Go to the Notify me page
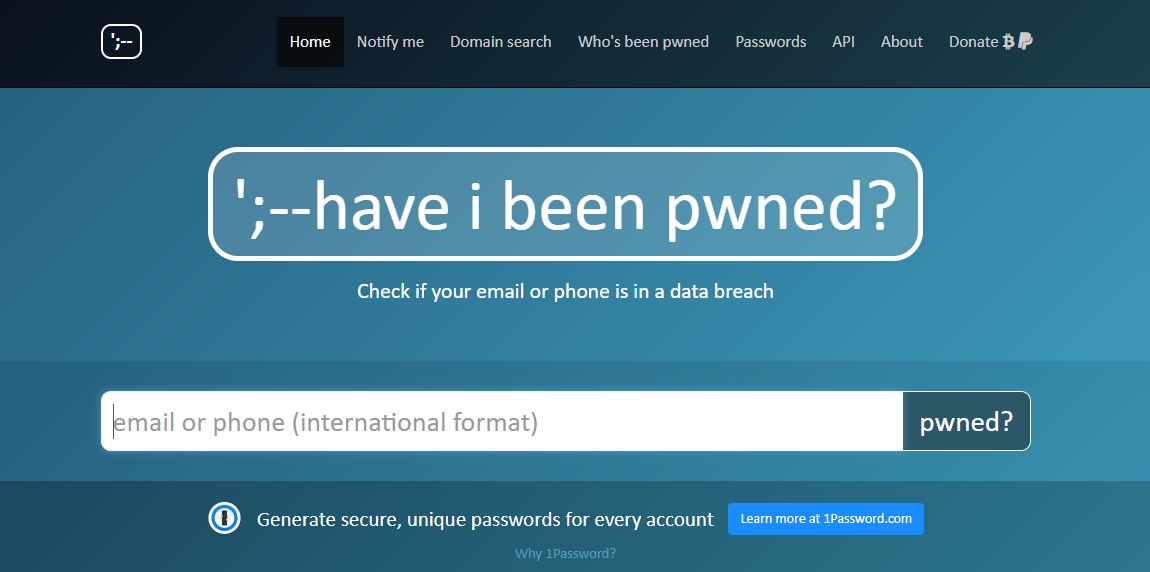The image size is (1150, 572). coord(390,42)
